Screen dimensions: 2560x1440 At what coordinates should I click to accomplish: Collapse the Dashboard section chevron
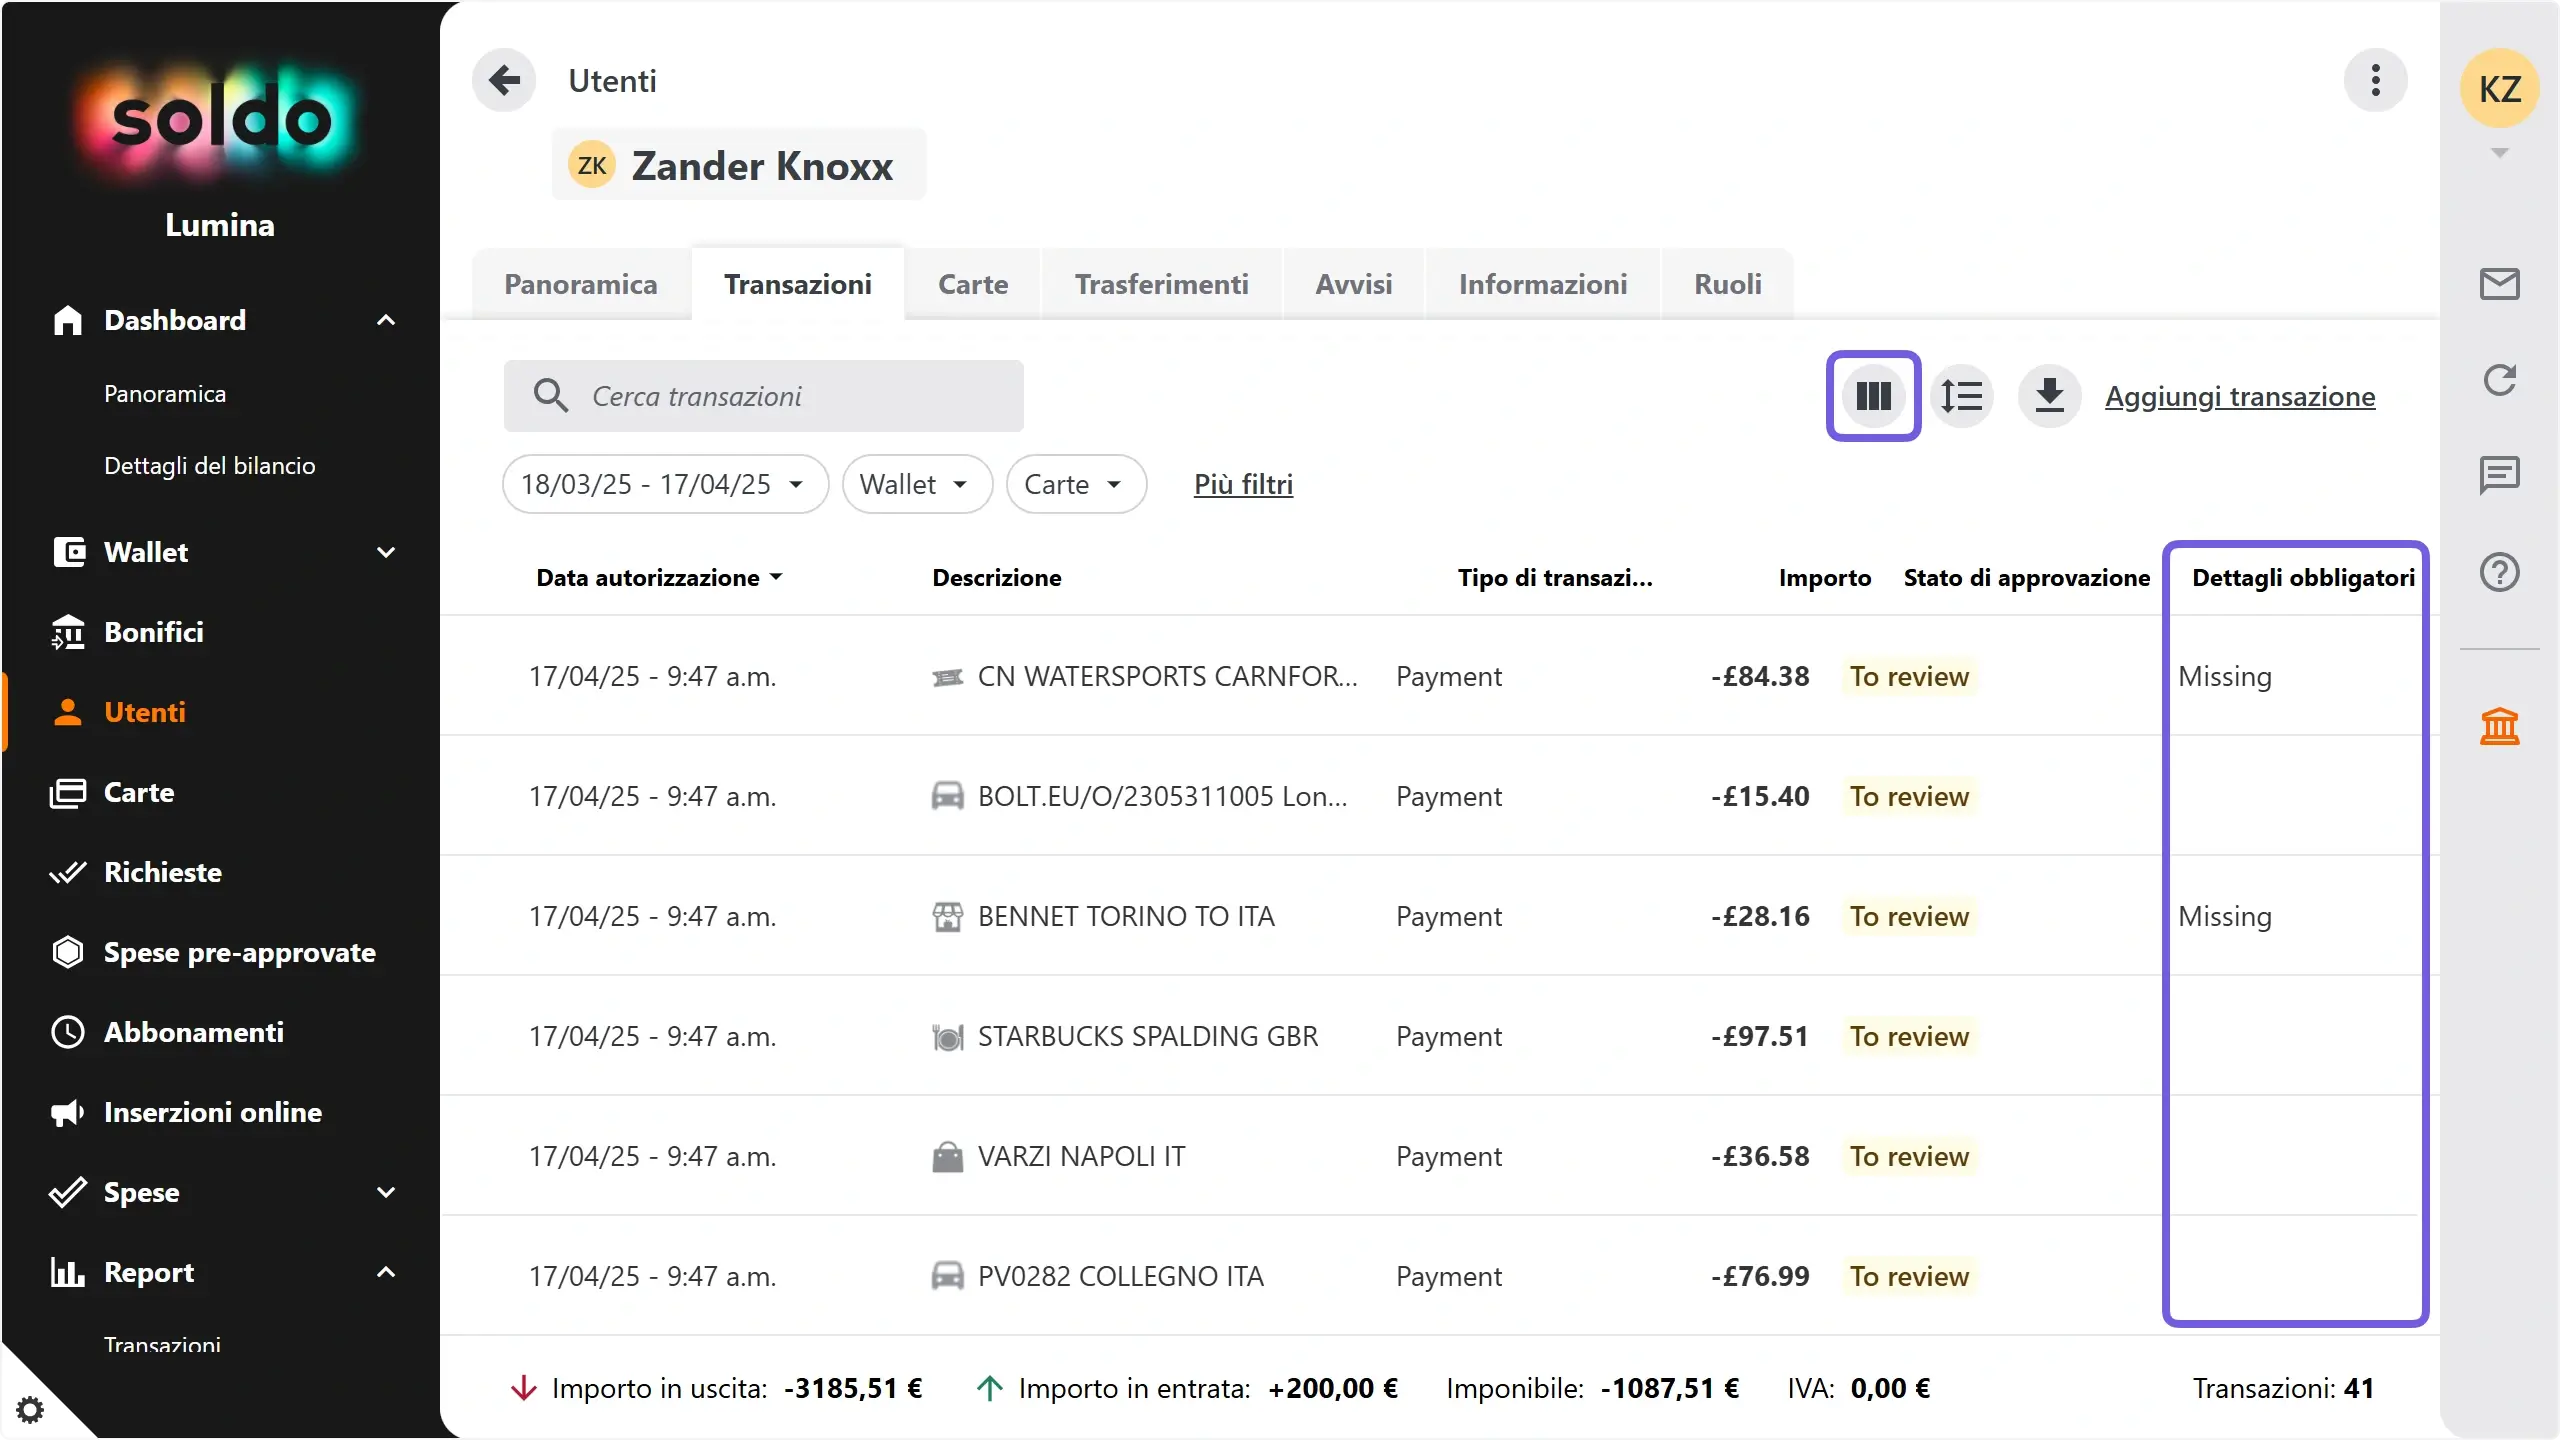(x=385, y=320)
